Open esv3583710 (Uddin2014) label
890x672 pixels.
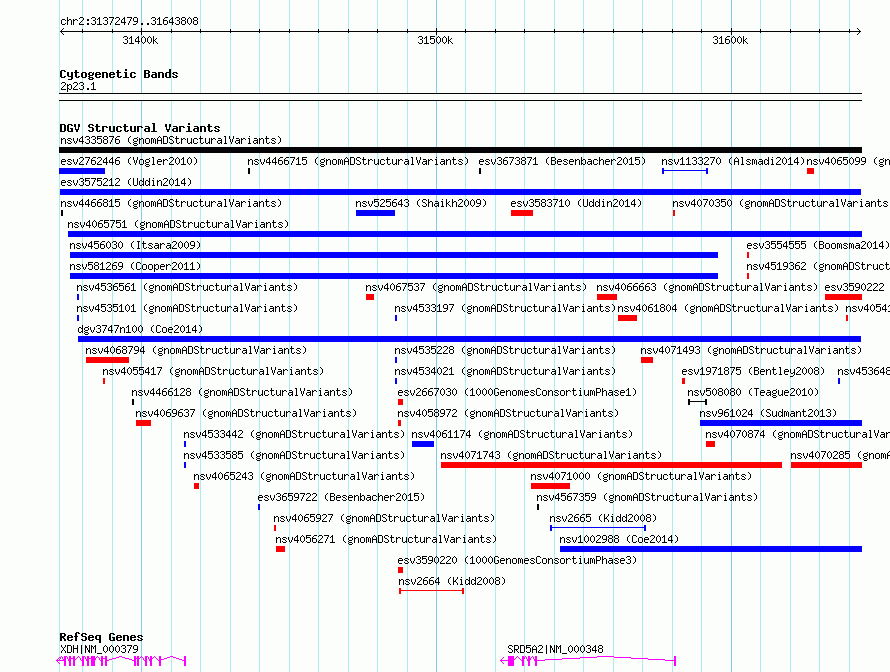(x=576, y=203)
